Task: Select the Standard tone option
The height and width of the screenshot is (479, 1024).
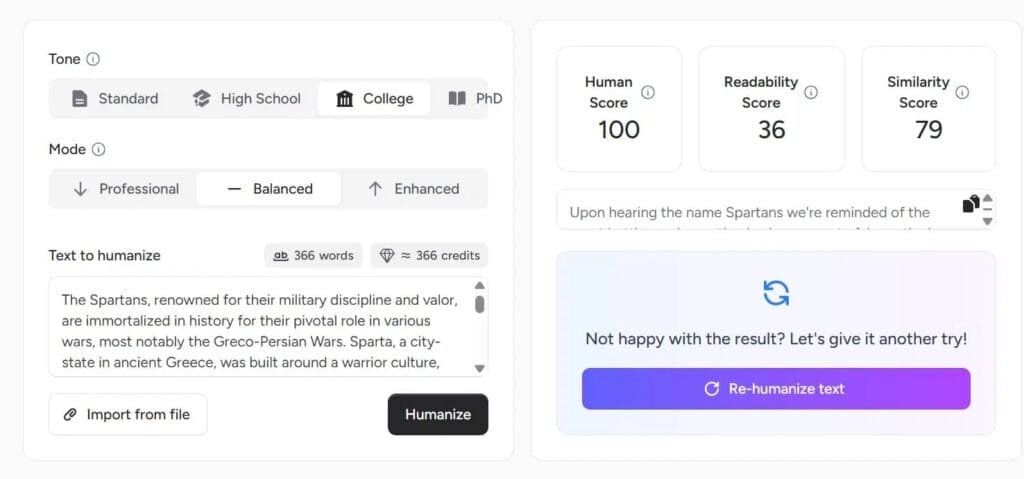Action: click(115, 98)
